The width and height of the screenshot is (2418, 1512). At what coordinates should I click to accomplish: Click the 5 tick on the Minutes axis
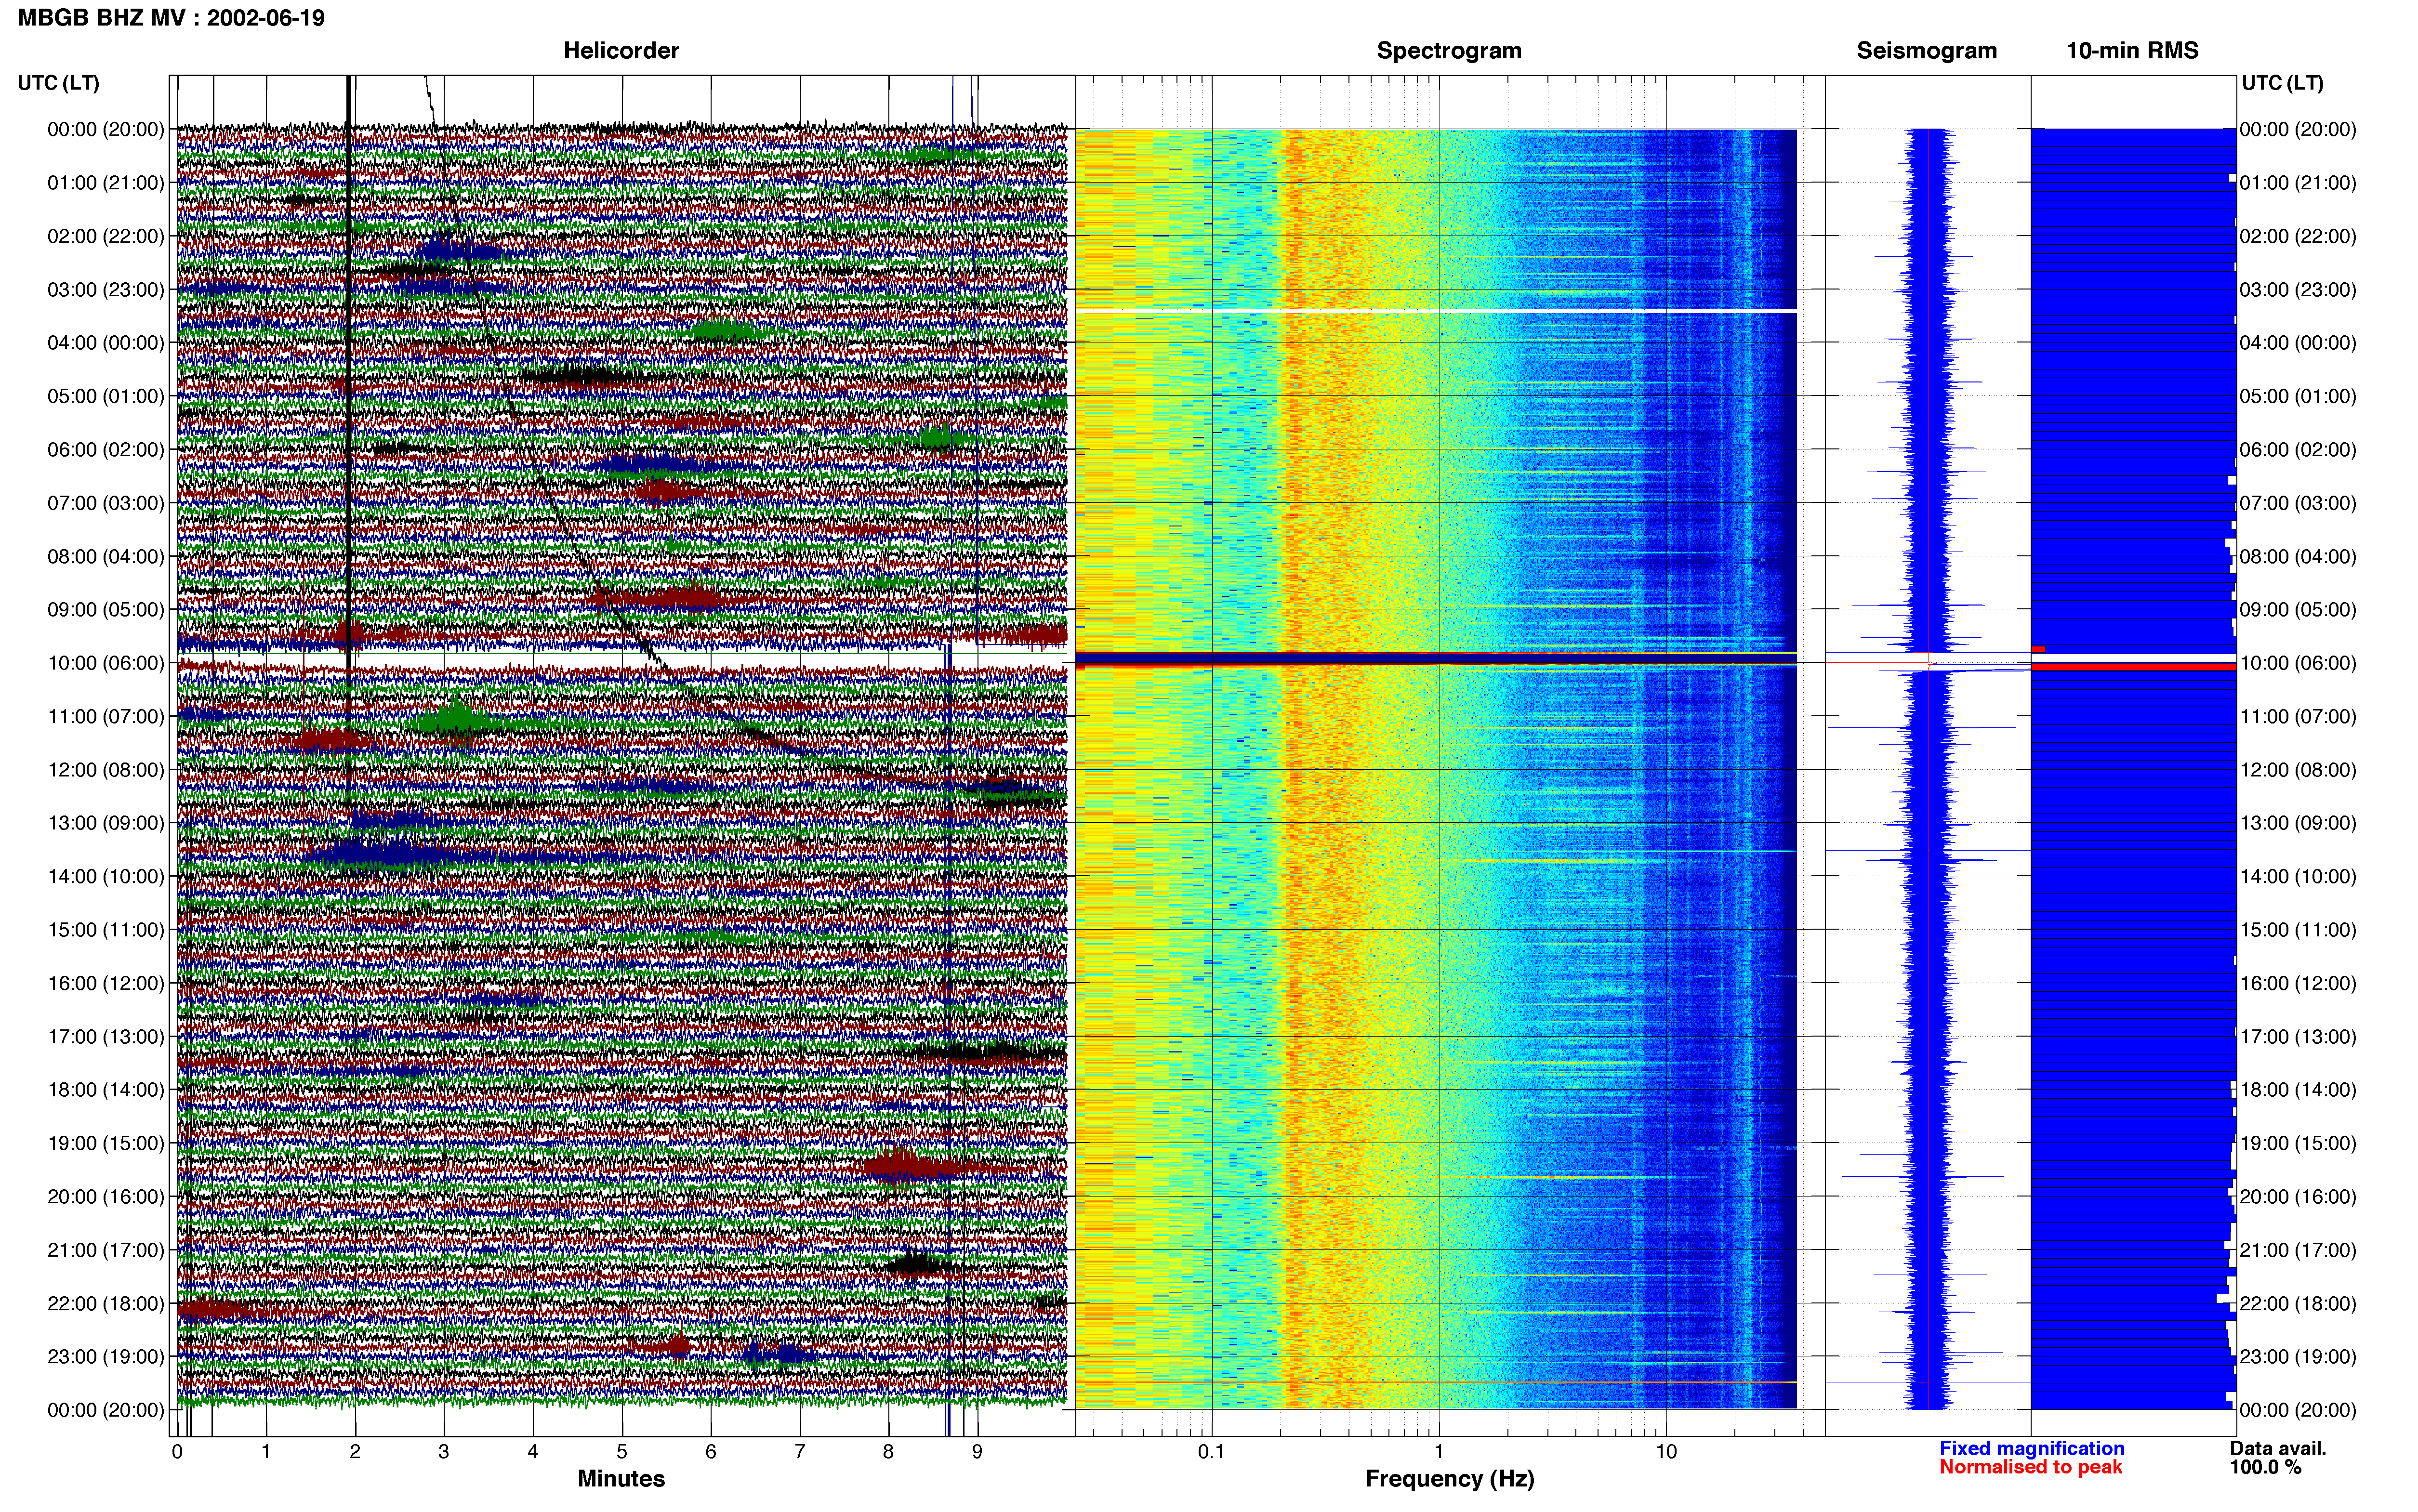click(x=622, y=1451)
